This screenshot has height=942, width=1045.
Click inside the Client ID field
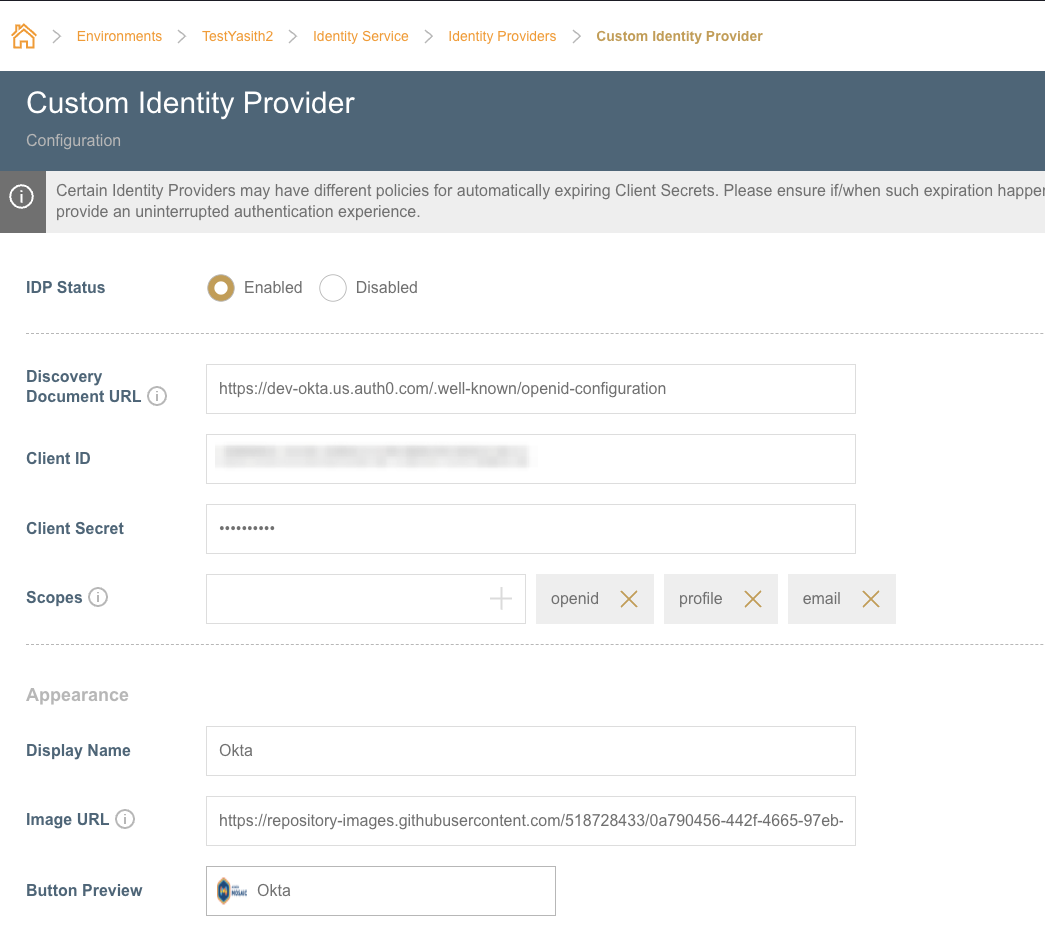[530, 459]
